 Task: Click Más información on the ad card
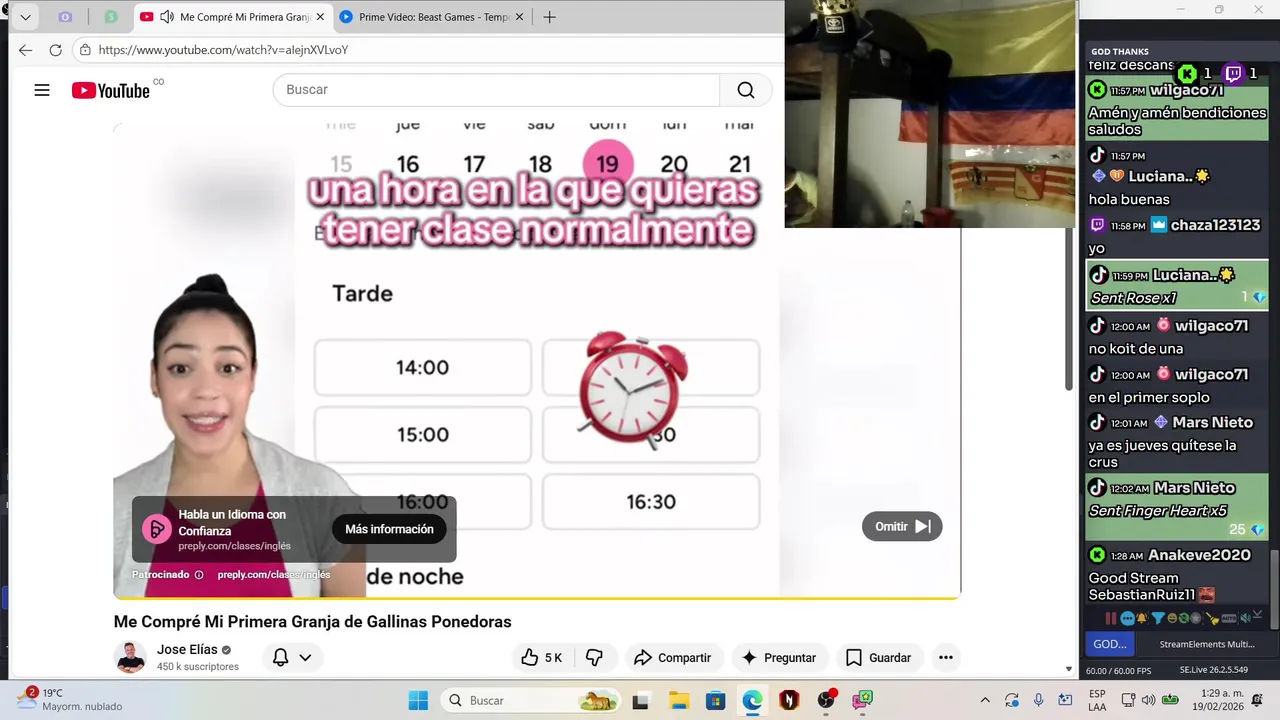389,529
